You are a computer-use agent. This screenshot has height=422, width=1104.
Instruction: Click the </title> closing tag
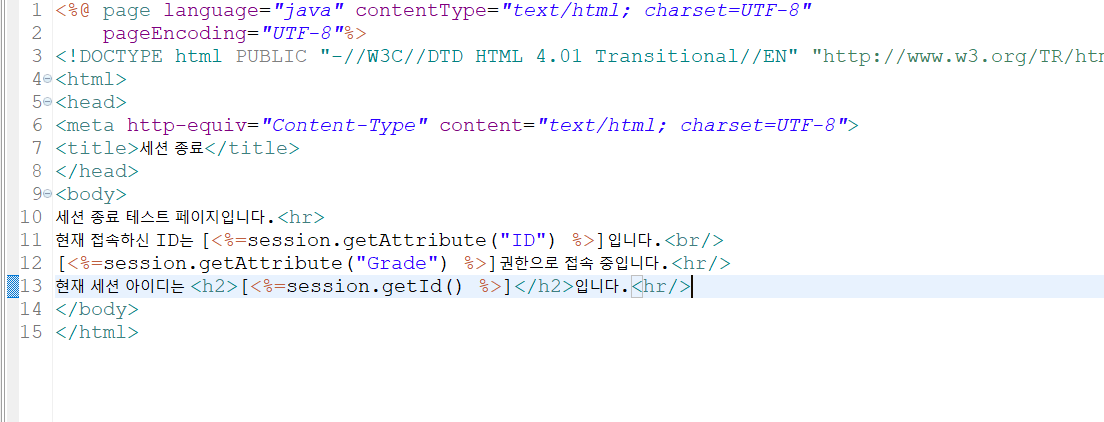click(251, 149)
